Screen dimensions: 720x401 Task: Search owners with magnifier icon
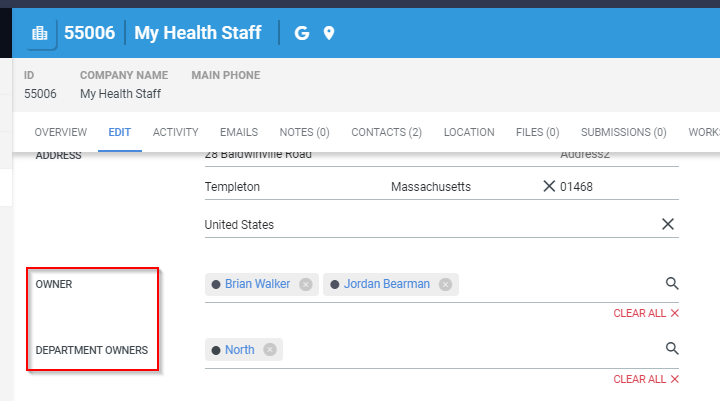coord(672,284)
